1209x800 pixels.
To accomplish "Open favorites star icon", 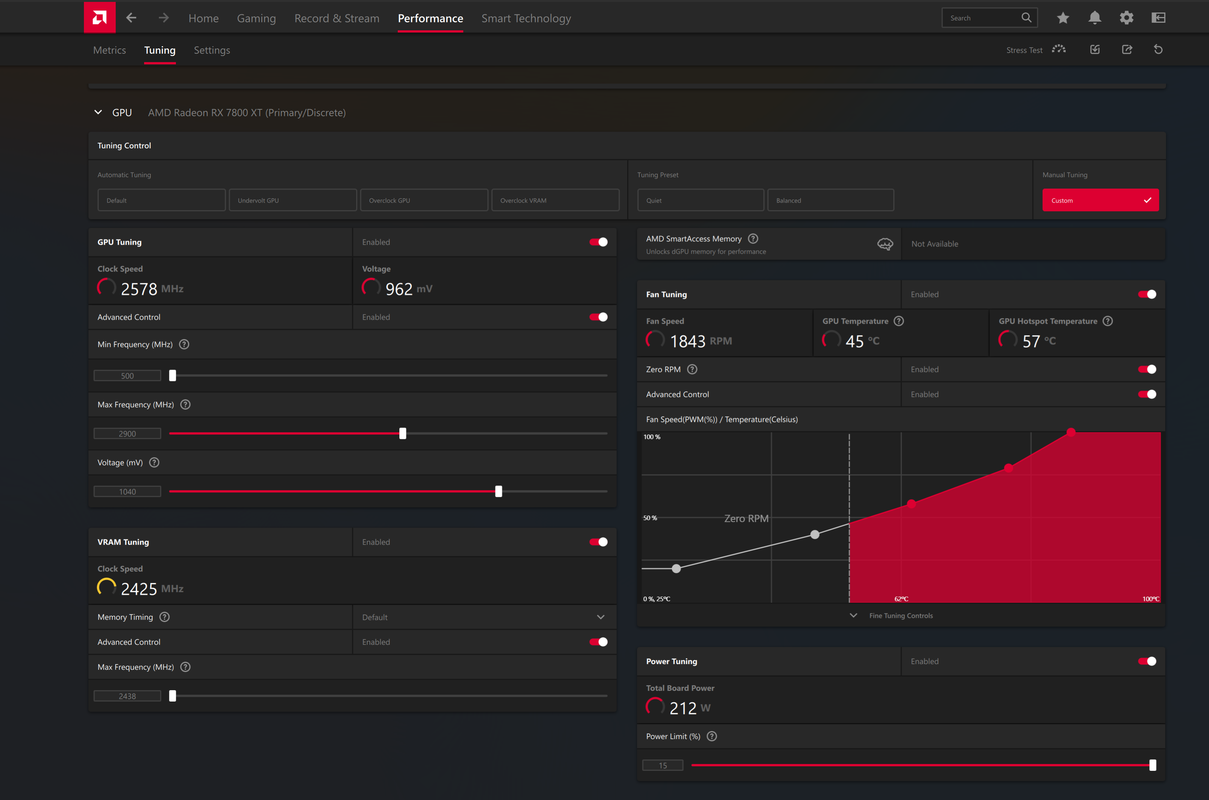I will pos(1063,18).
